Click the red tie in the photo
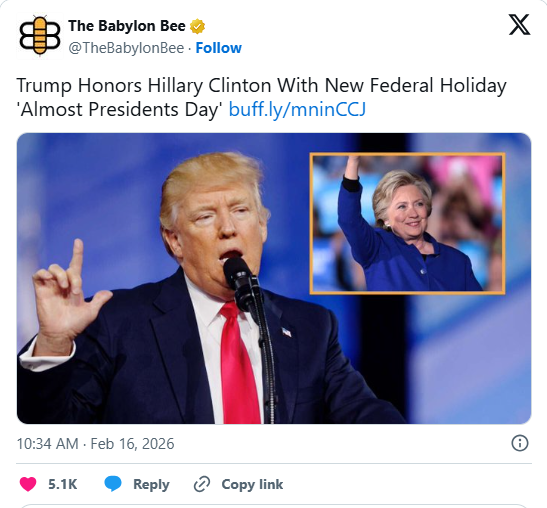Image resolution: width=547 pixels, height=508 pixels. tap(238, 363)
